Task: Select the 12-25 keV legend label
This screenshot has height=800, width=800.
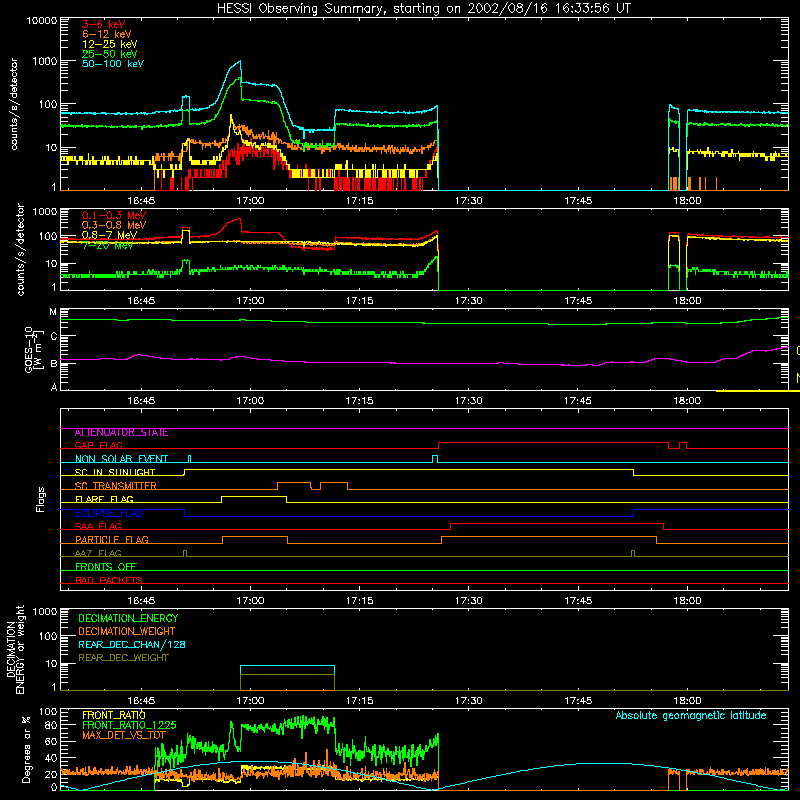Action: 110,44
